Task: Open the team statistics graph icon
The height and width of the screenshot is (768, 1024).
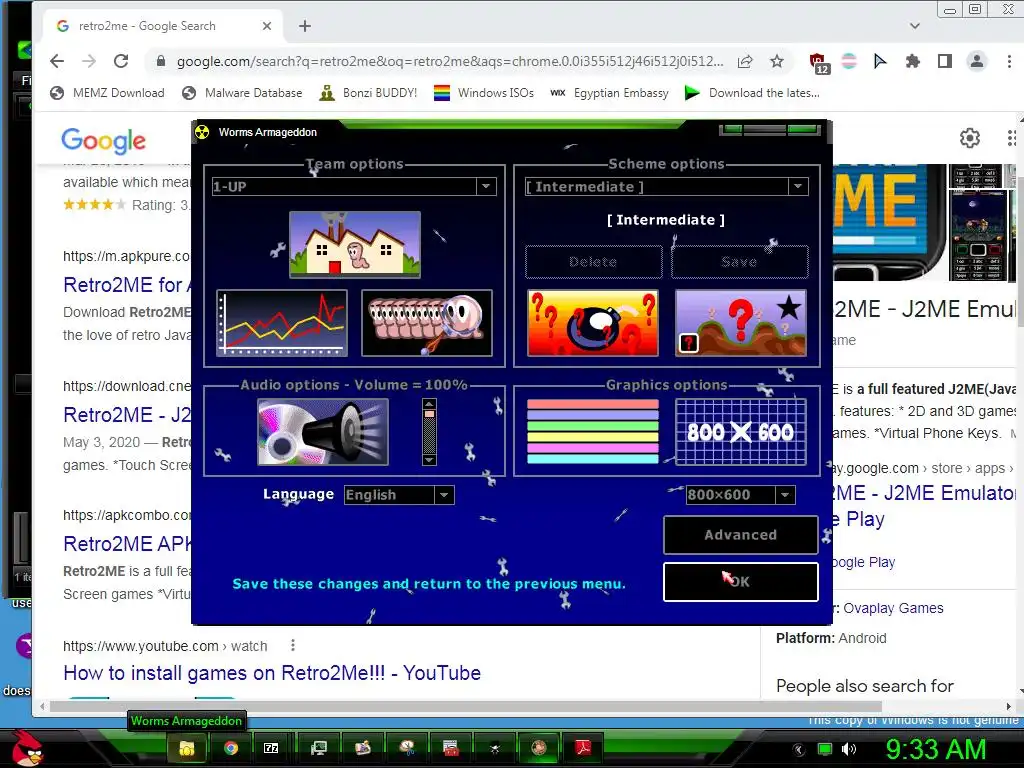Action: click(x=282, y=323)
